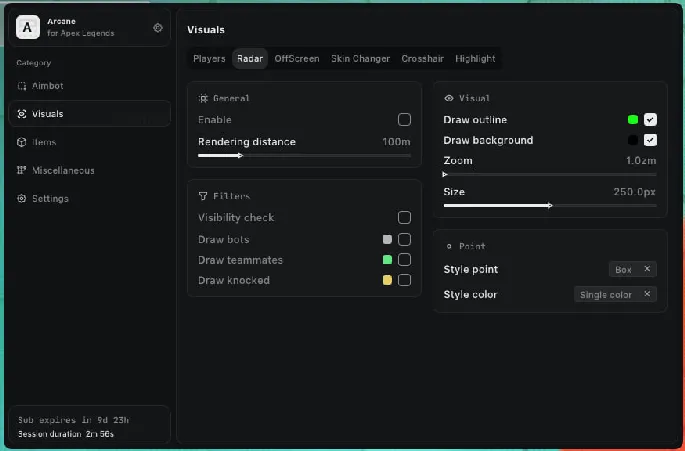
Task: Tick the Draw knocked checkbox
Action: click(x=404, y=281)
